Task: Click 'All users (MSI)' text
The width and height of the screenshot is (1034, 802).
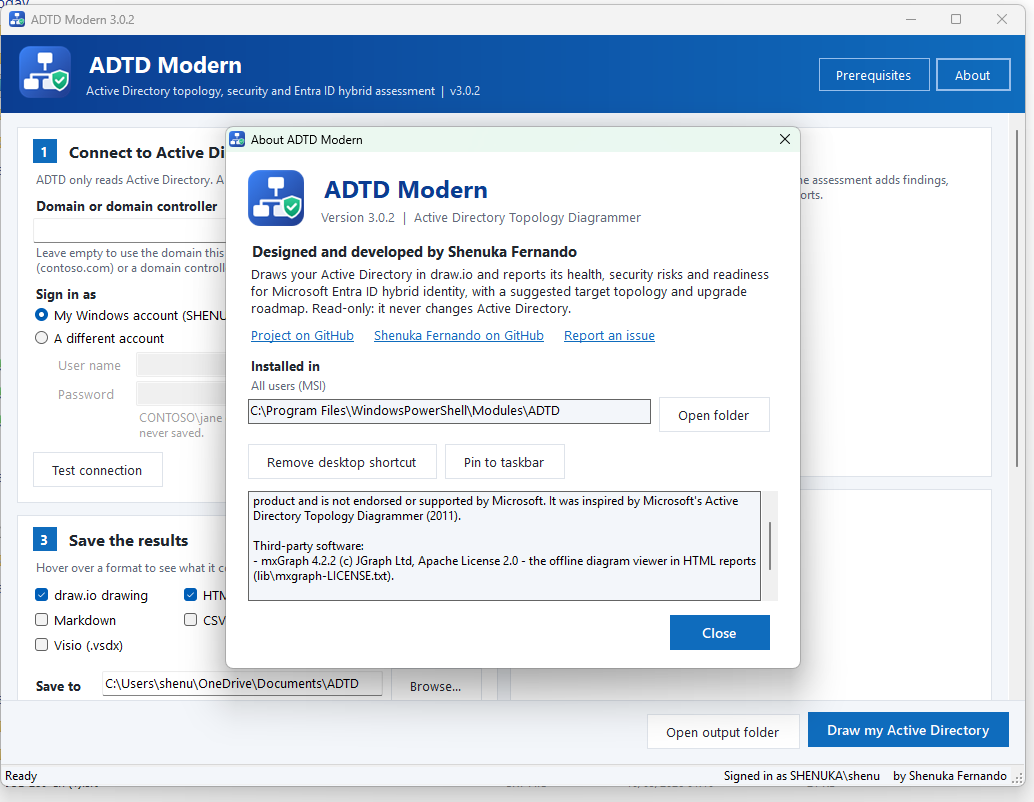Action: point(288,386)
